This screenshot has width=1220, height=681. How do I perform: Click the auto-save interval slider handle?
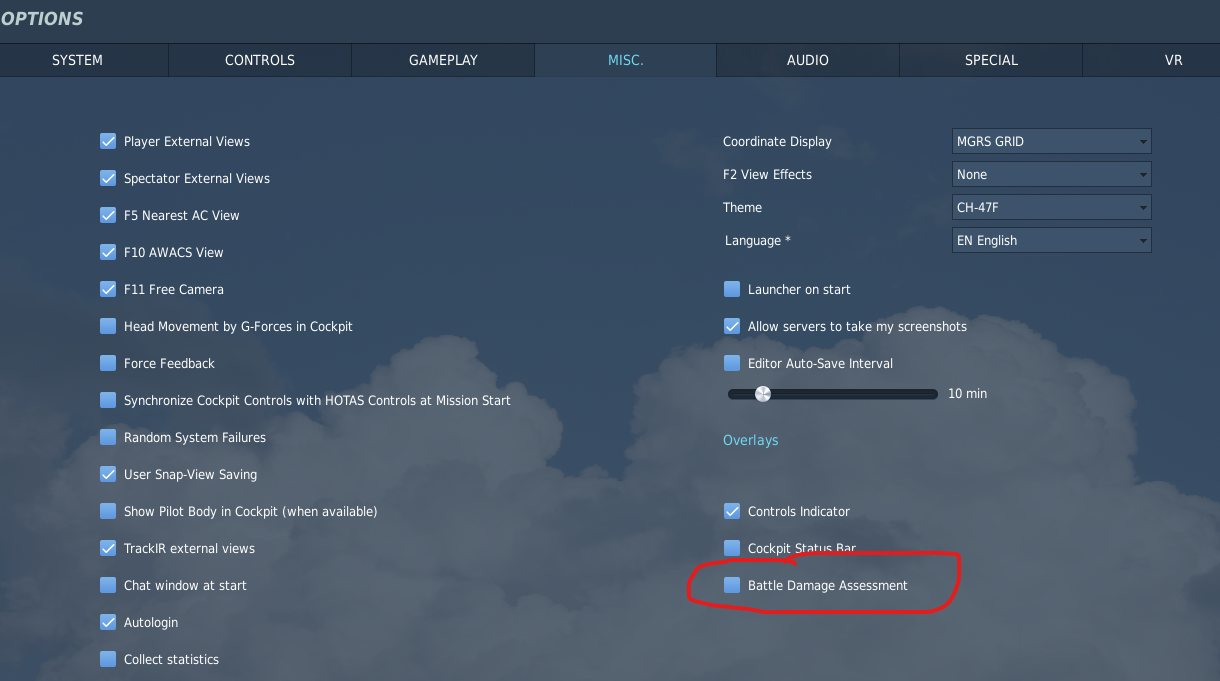tap(763, 394)
